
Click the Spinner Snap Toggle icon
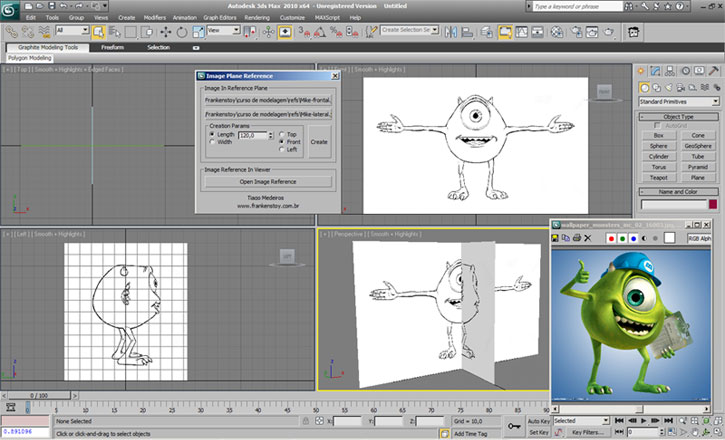[352, 32]
